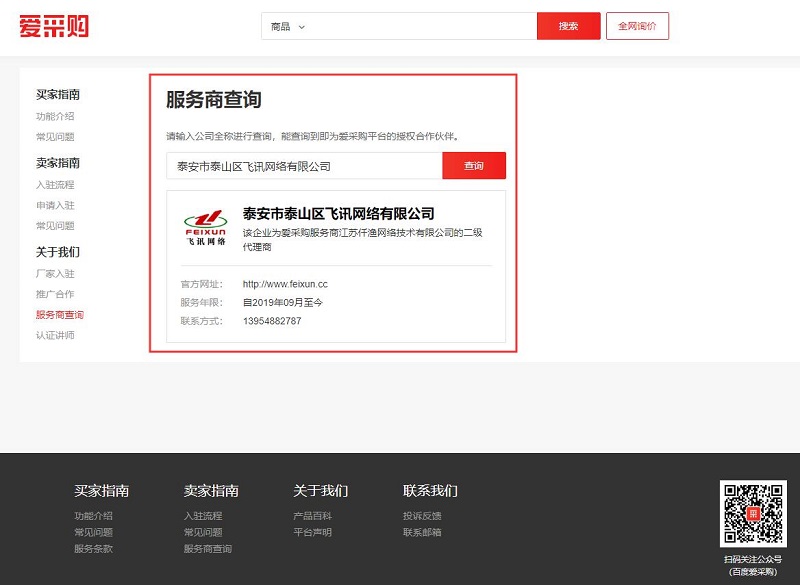Screen dimensions: 800x585
Task: Click the phone number 13954882787
Action: click(x=272, y=321)
